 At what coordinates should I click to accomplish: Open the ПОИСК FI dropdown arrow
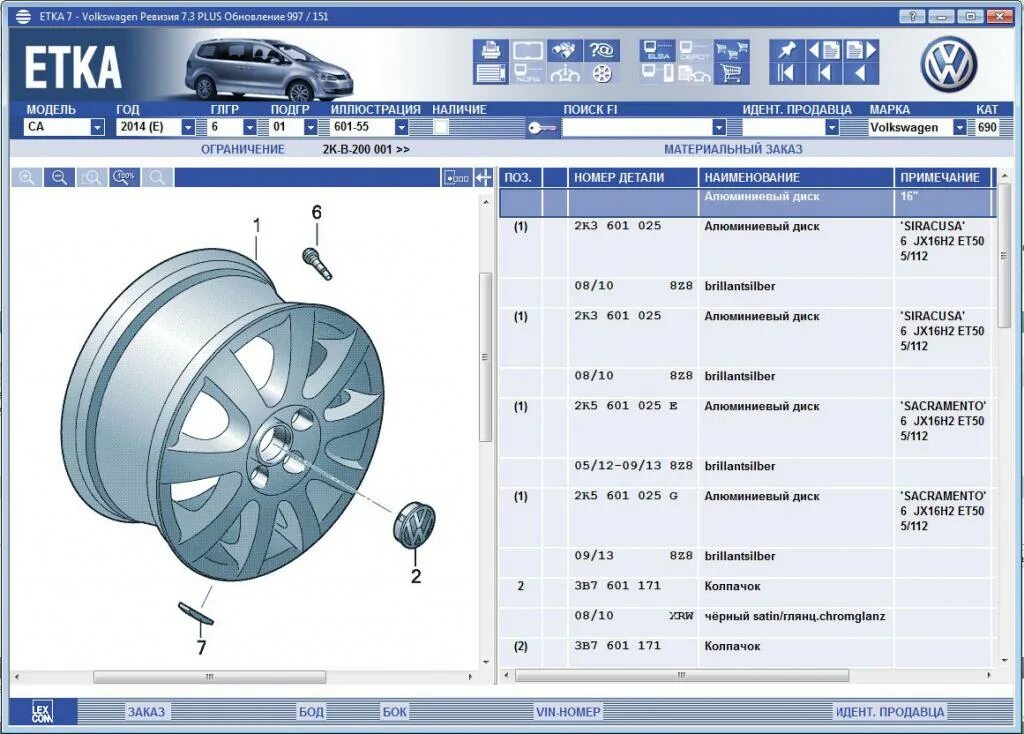click(719, 127)
